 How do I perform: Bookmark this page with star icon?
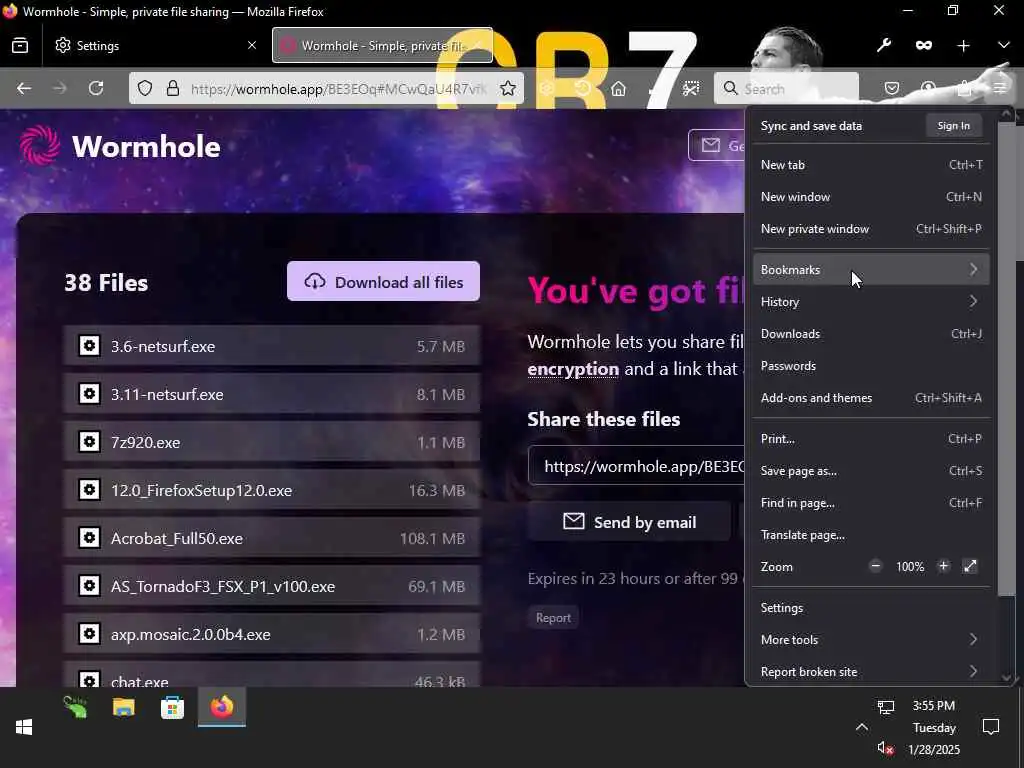tap(507, 88)
